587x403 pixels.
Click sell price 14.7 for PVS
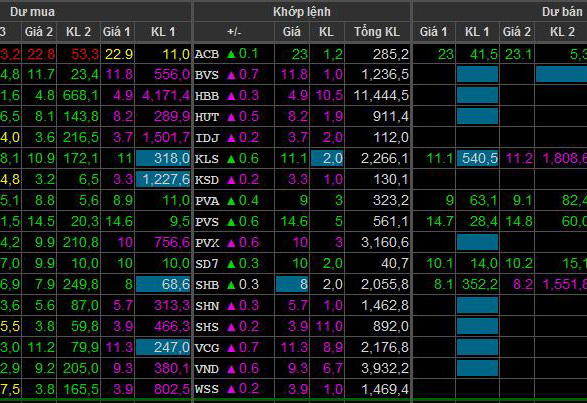click(x=440, y=221)
